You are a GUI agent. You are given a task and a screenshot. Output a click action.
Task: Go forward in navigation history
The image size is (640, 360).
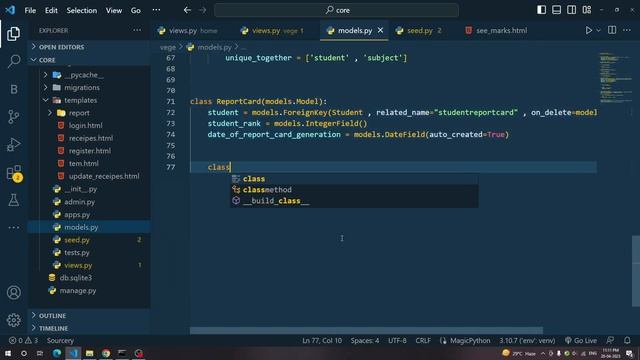pyautogui.click(x=202, y=10)
